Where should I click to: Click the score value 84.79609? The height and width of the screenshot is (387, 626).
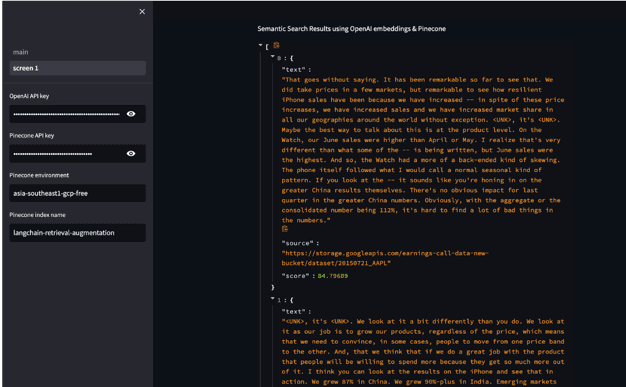tap(333, 276)
